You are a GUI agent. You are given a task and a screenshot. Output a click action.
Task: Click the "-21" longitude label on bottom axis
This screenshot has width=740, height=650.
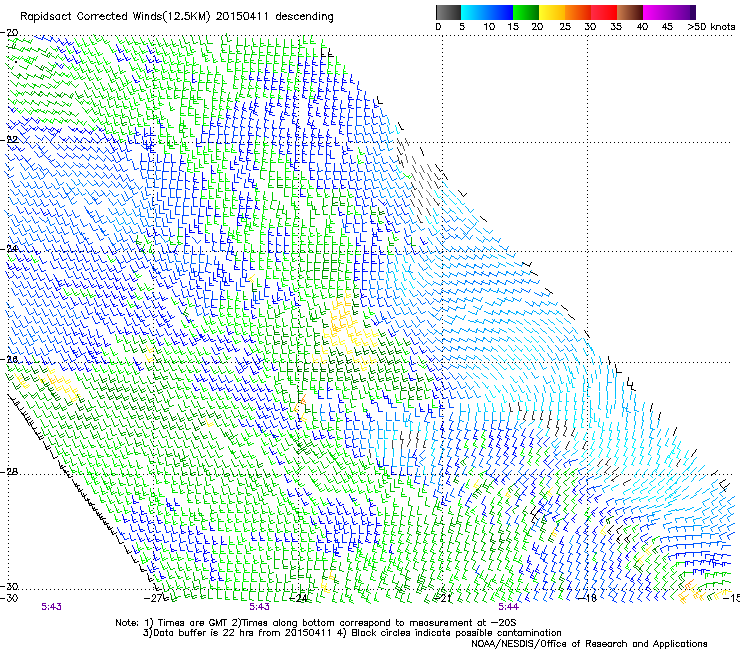click(442, 598)
